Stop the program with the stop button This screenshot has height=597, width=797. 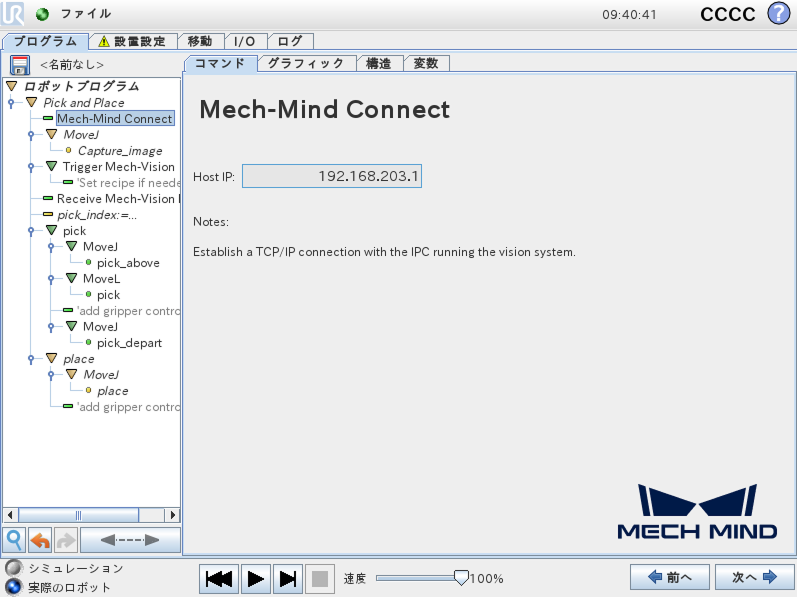point(320,579)
